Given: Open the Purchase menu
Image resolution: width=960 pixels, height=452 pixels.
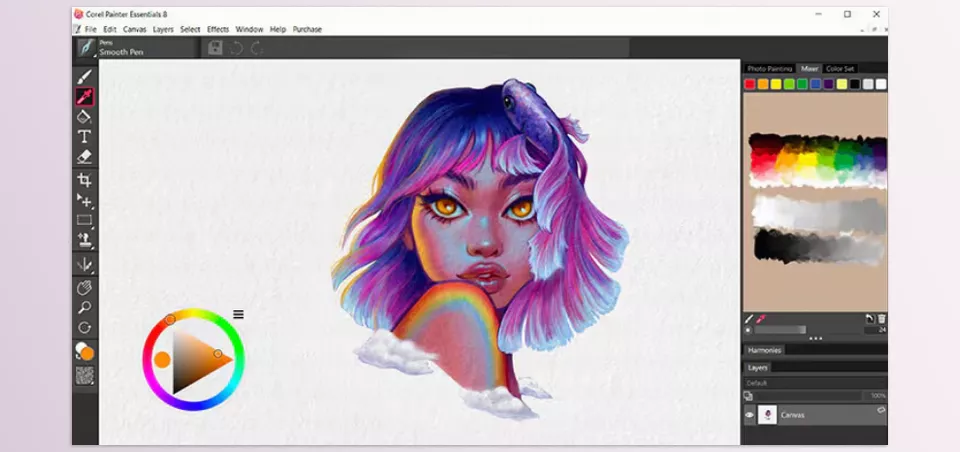Looking at the screenshot, I should point(307,29).
